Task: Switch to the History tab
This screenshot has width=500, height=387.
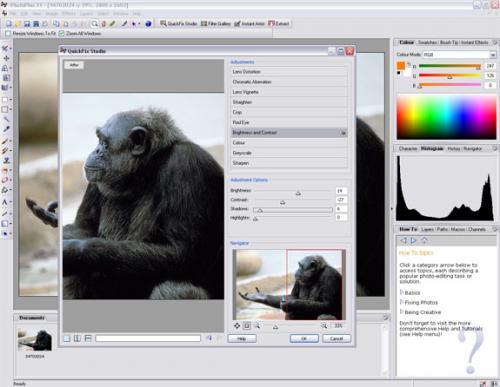Action: click(x=453, y=148)
